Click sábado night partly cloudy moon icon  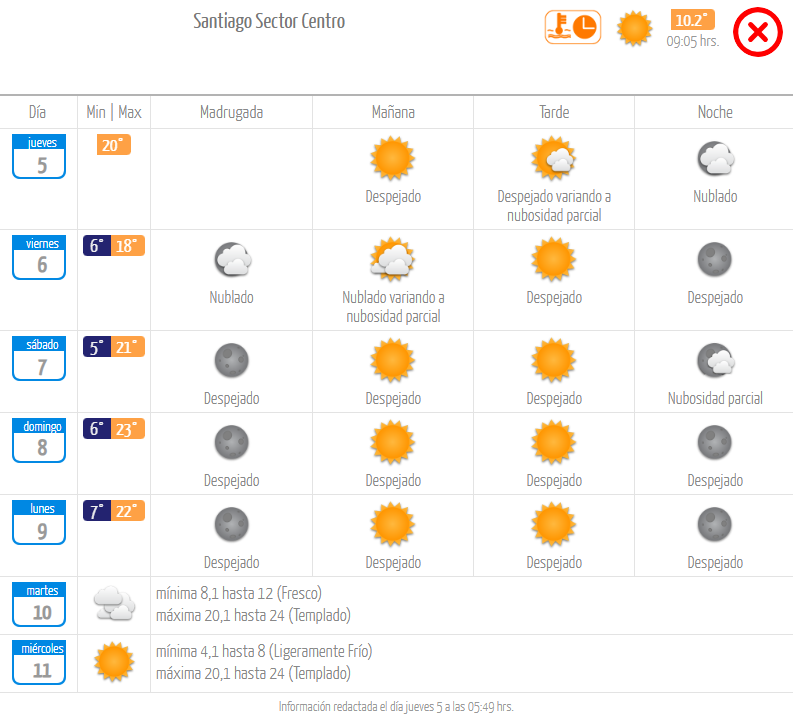pos(716,361)
